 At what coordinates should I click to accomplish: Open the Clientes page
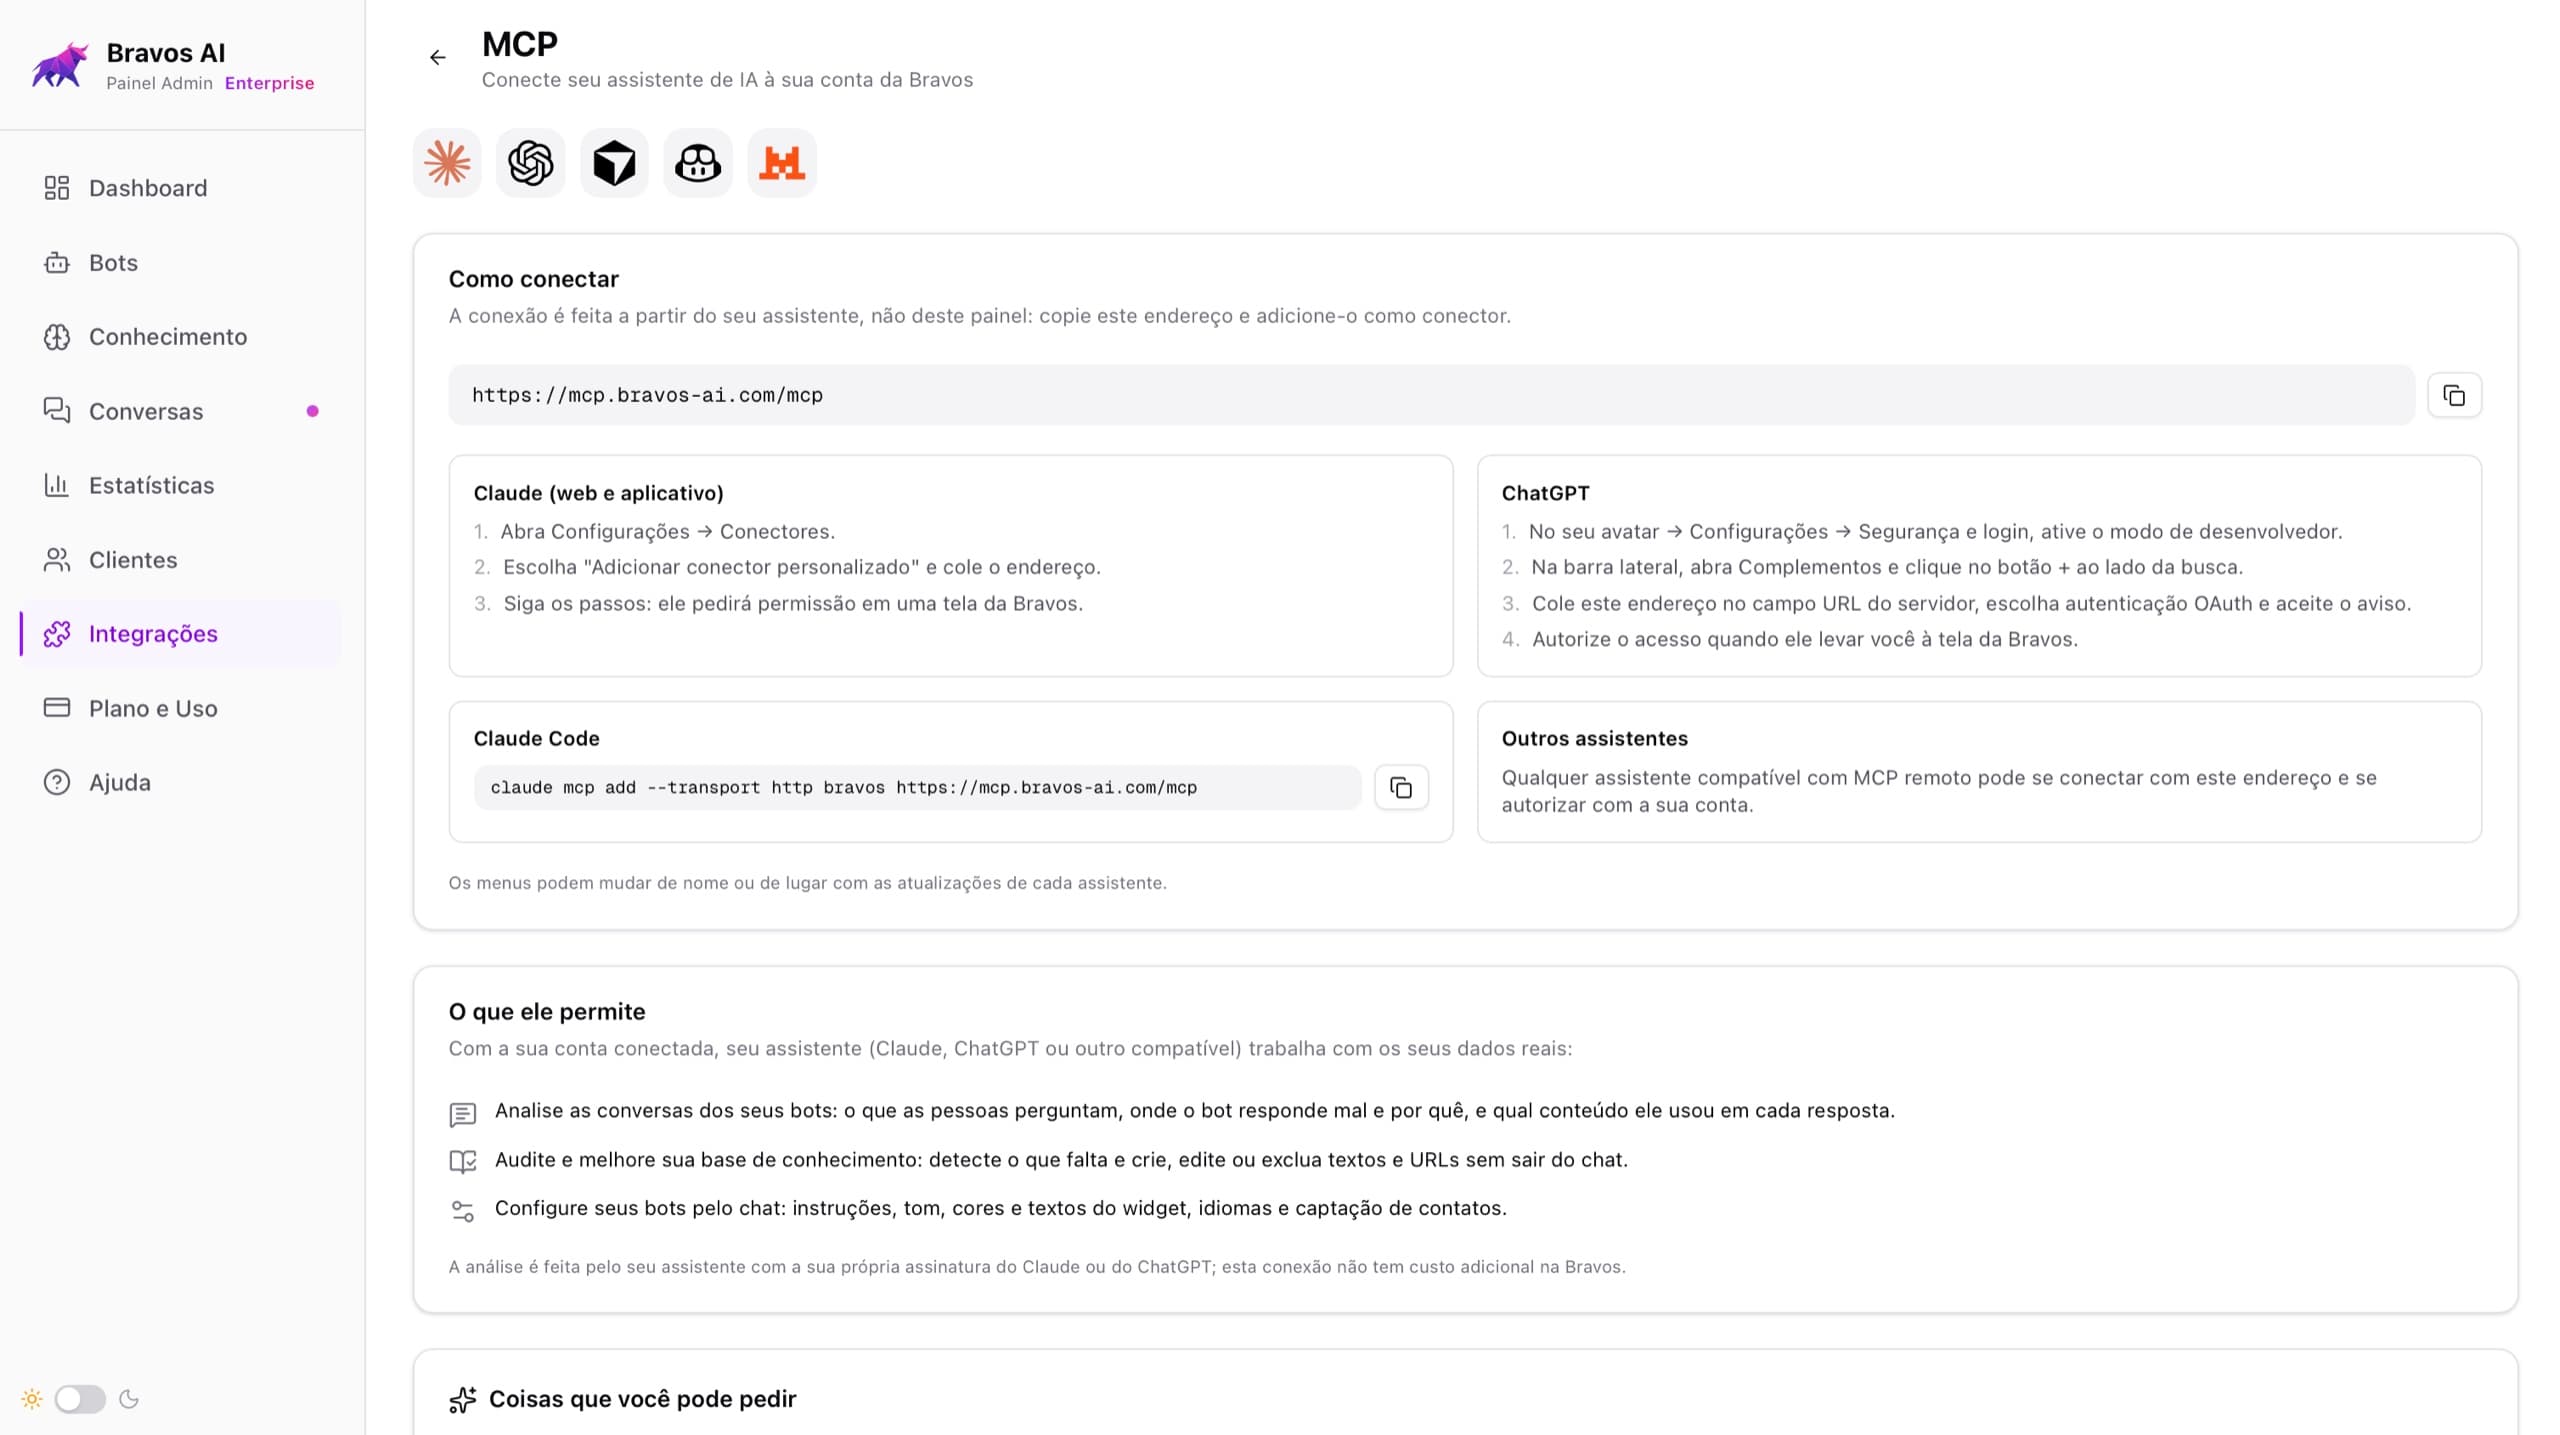(181, 560)
